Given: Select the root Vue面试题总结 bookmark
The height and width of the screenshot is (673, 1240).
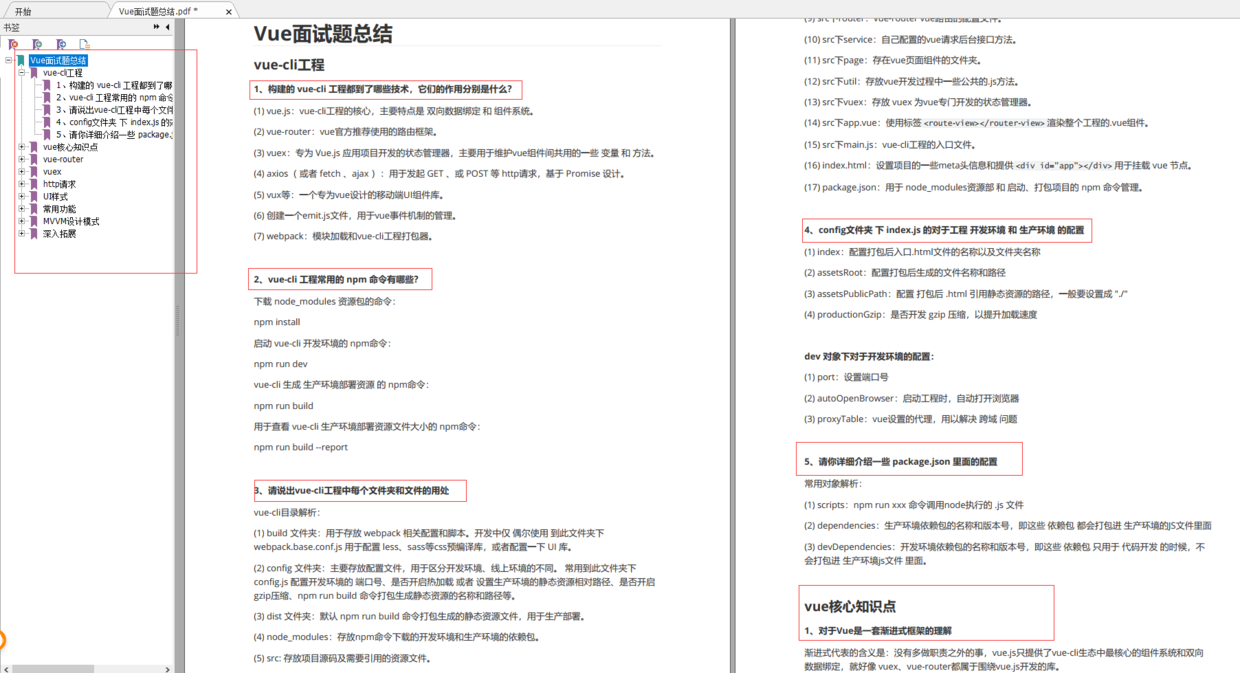Looking at the screenshot, I should pos(60,58).
